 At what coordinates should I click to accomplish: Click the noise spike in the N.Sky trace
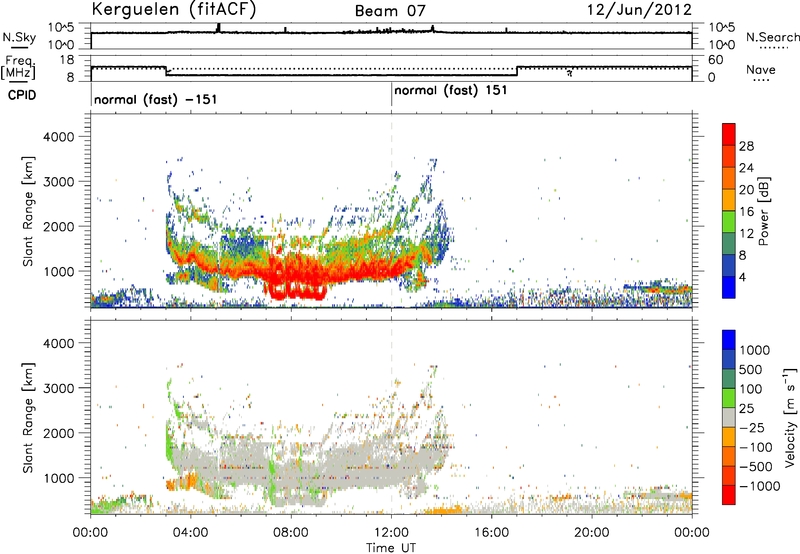(219, 28)
